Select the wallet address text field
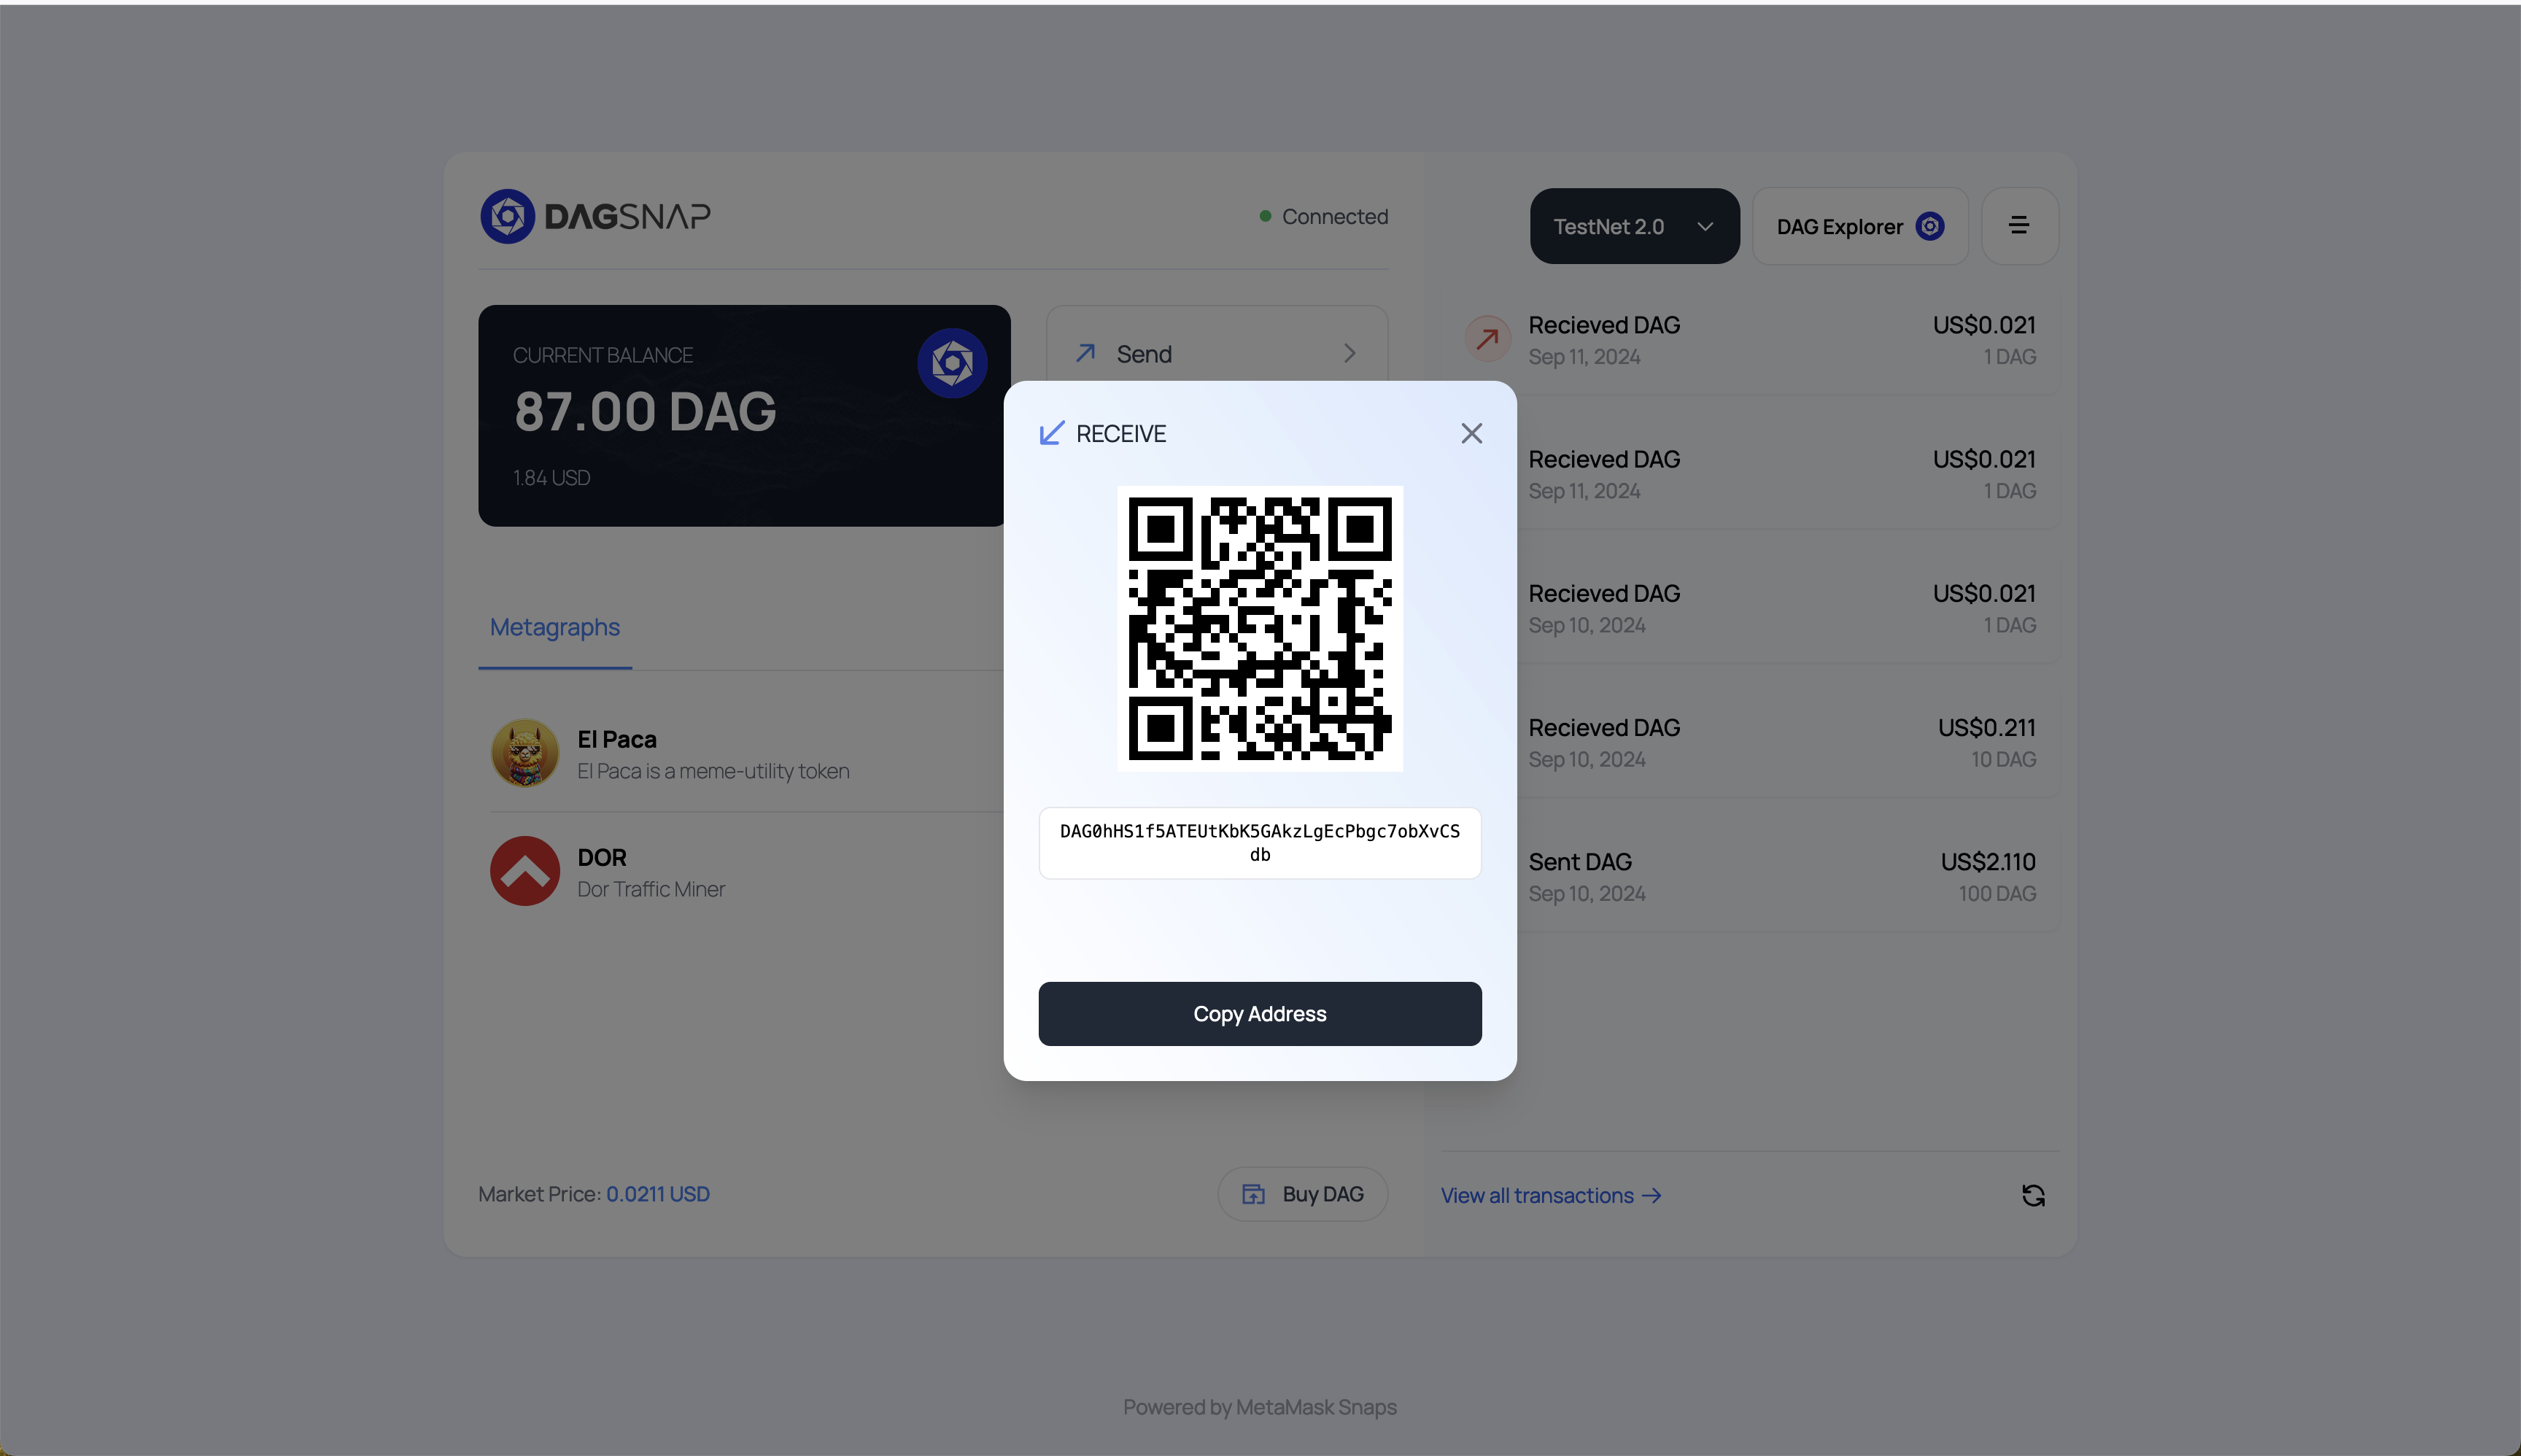The height and width of the screenshot is (1456, 2521). (x=1260, y=843)
